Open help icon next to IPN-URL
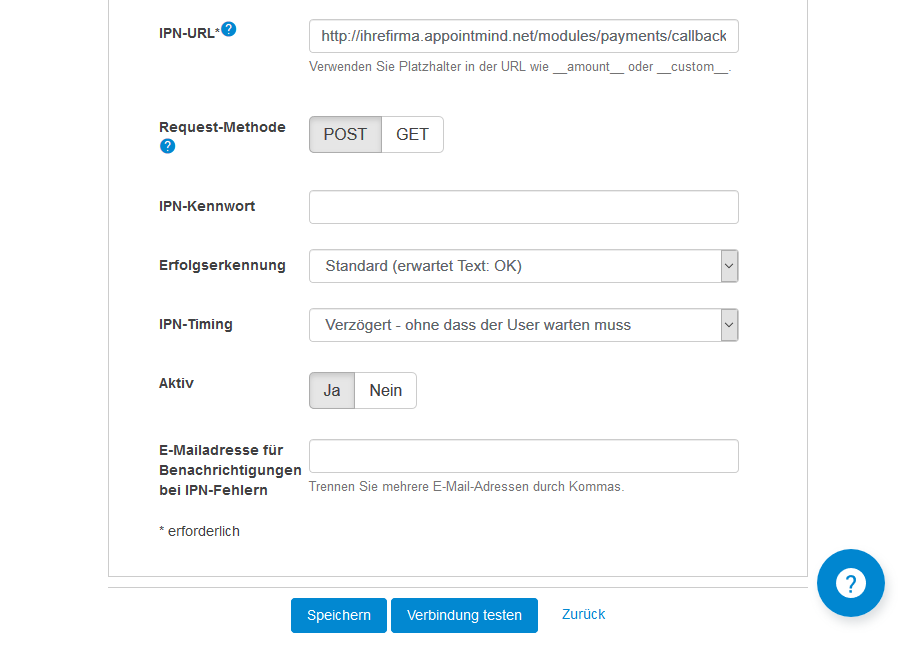 (229, 29)
